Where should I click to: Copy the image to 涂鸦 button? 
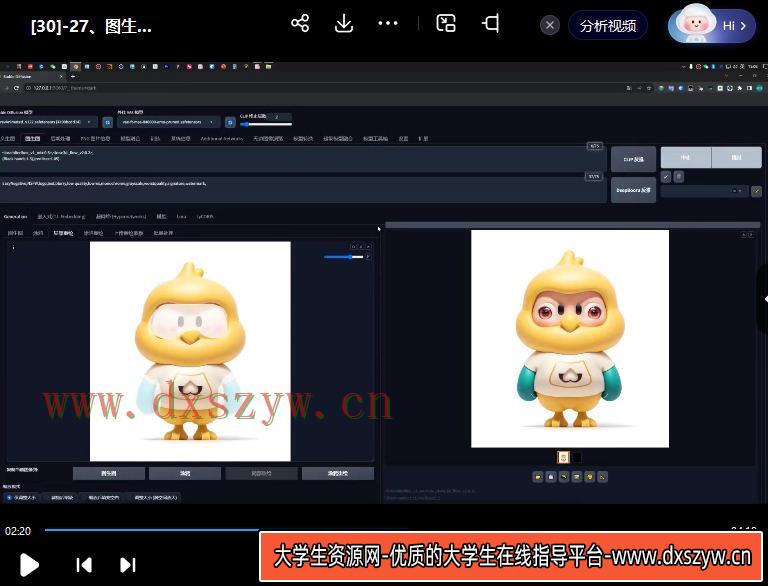[185, 473]
